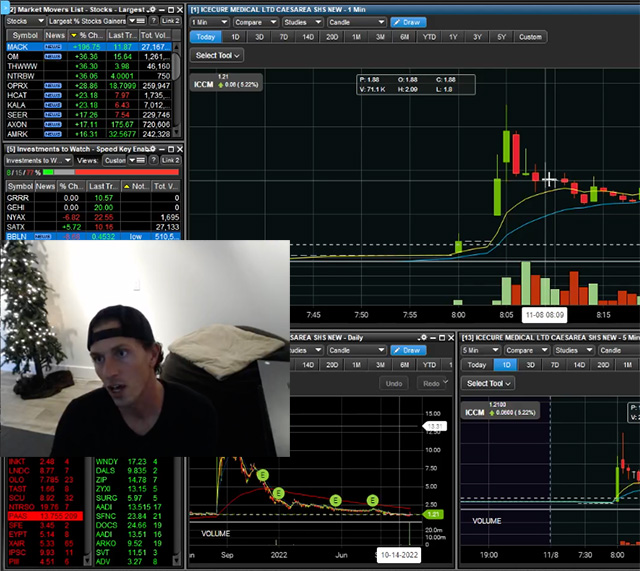Click the news badge for AXON
The image size is (640, 571).
click(53, 124)
